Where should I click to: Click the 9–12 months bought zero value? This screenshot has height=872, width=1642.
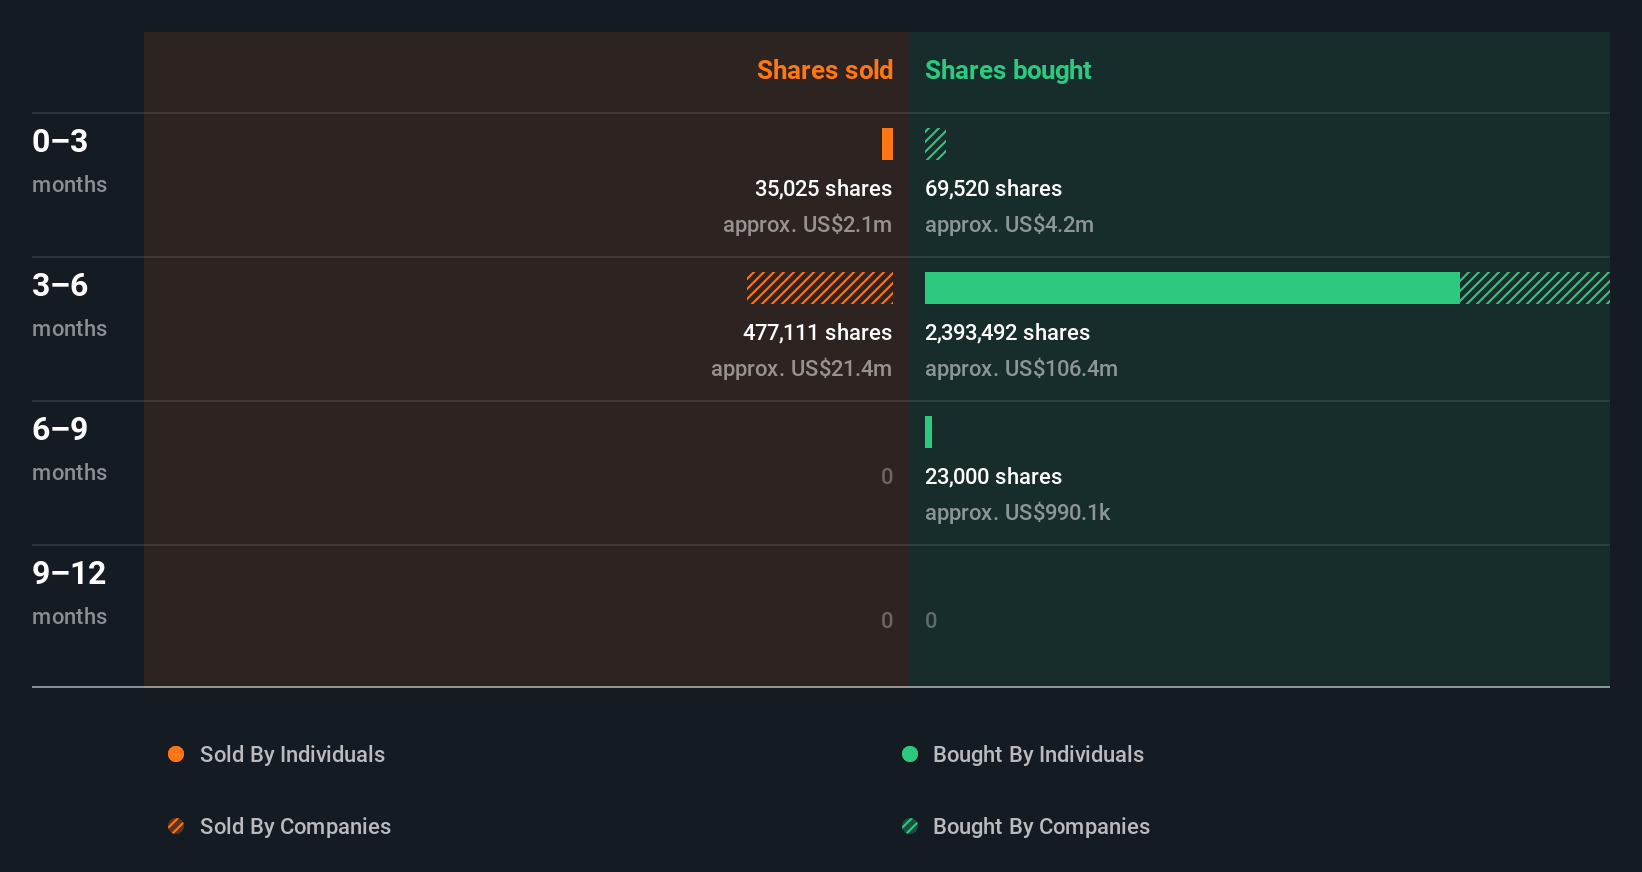tap(931, 621)
